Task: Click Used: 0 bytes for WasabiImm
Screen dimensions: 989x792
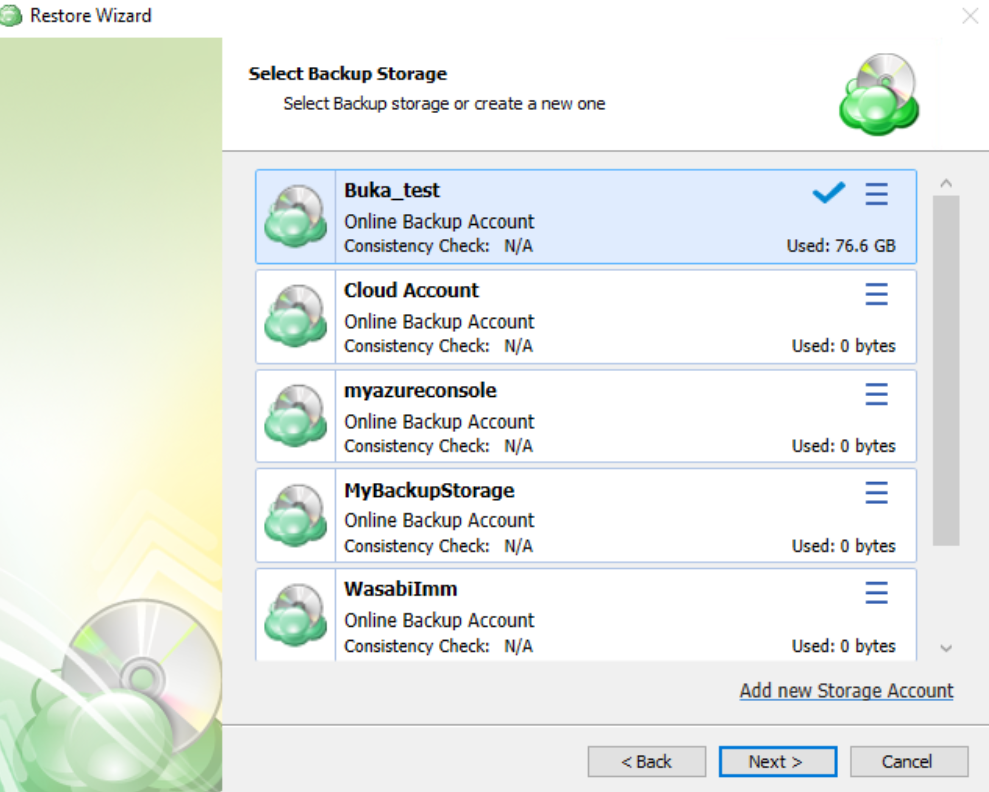Action: coord(843,646)
